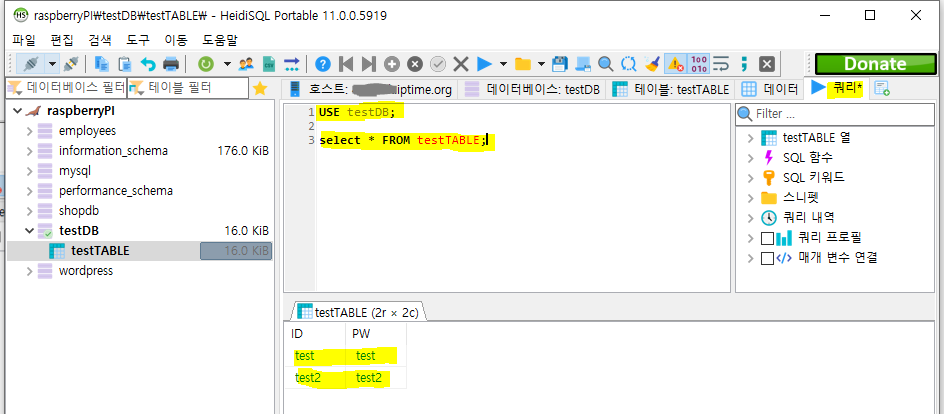Expand the wordpress database node
Viewport: 944px width, 414px height.
(29, 271)
